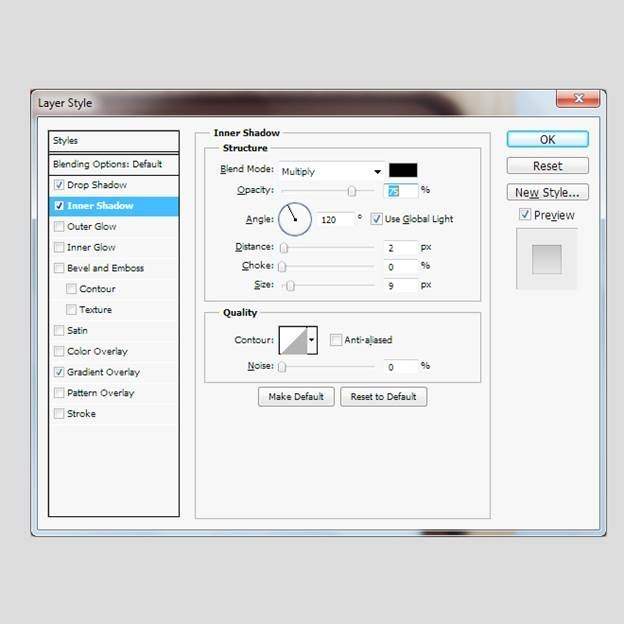The width and height of the screenshot is (624, 624).
Task: Click the black shadow color swatch
Action: point(403,171)
